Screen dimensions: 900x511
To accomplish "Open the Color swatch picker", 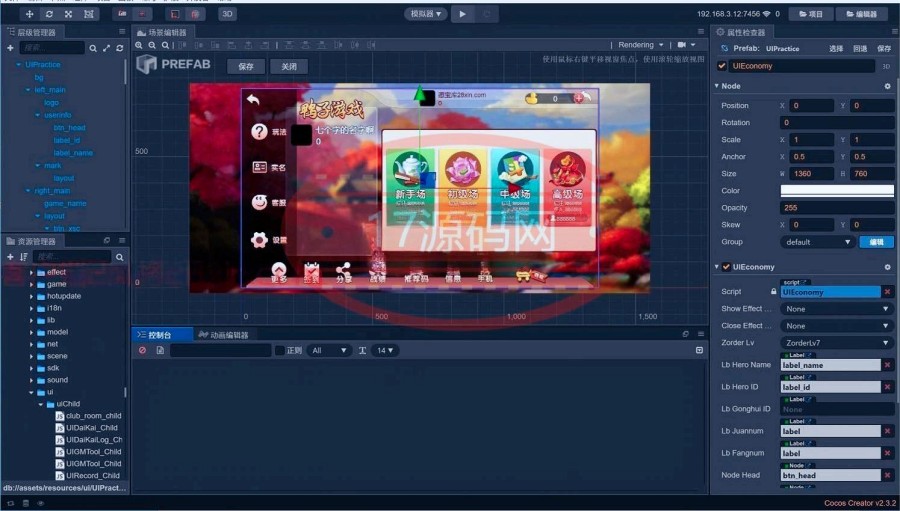I will (x=837, y=191).
